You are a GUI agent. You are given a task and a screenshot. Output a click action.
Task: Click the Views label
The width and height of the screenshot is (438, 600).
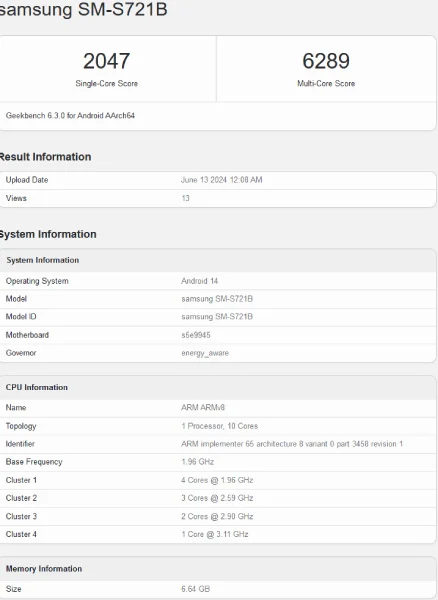click(x=16, y=198)
